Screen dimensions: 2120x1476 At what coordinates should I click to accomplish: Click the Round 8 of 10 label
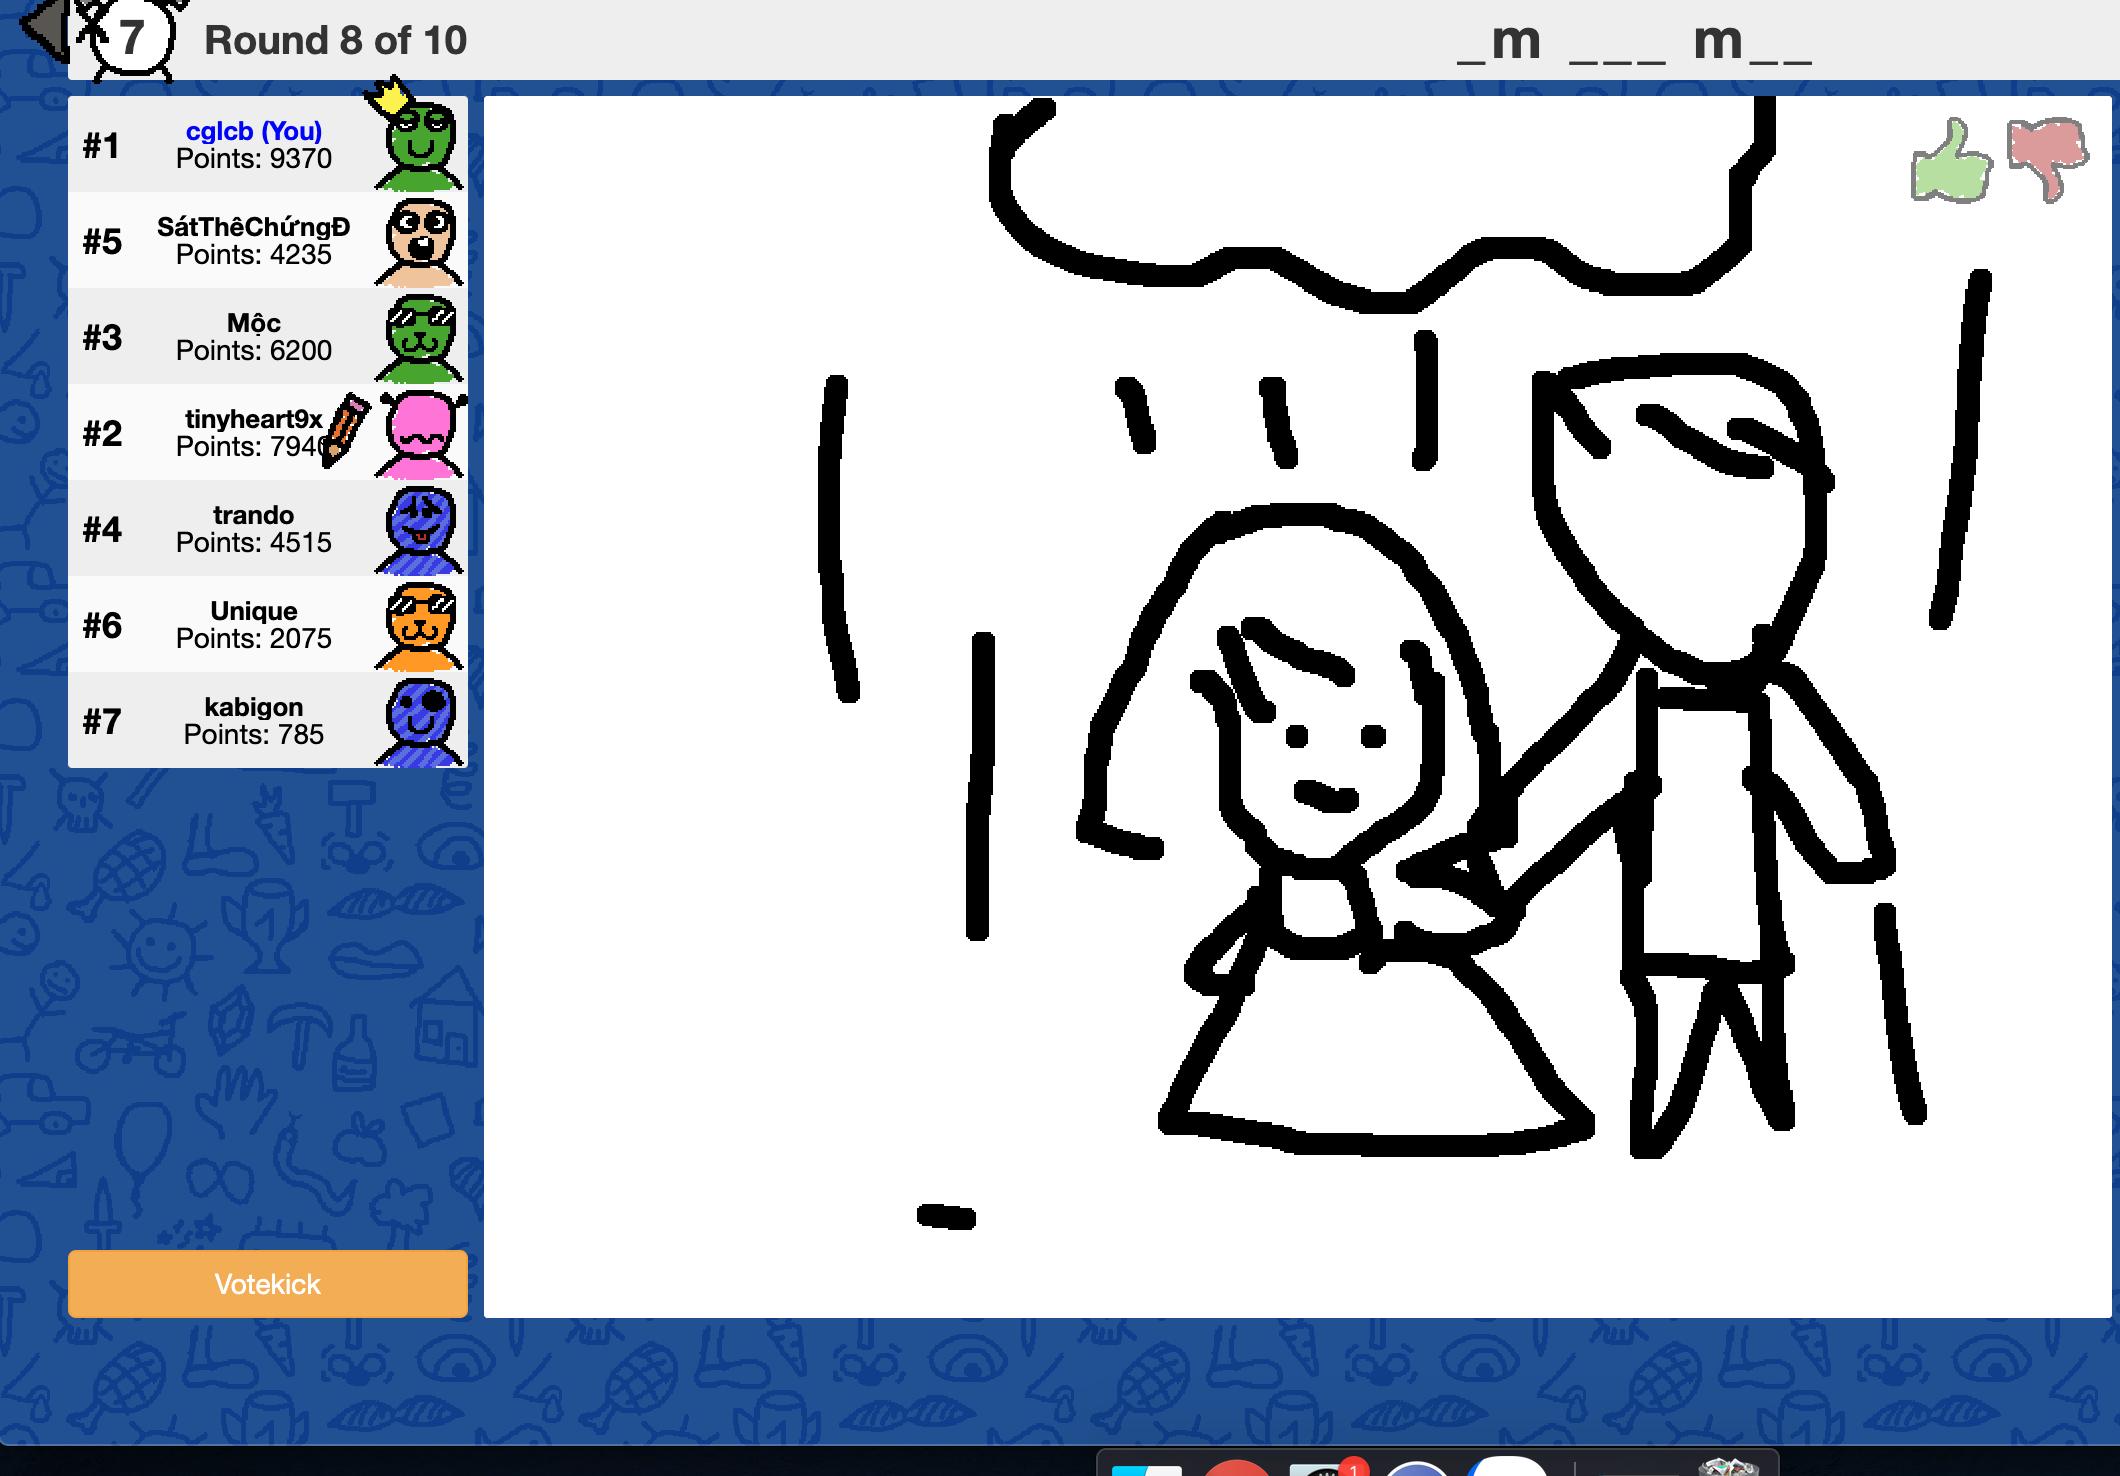(x=335, y=41)
